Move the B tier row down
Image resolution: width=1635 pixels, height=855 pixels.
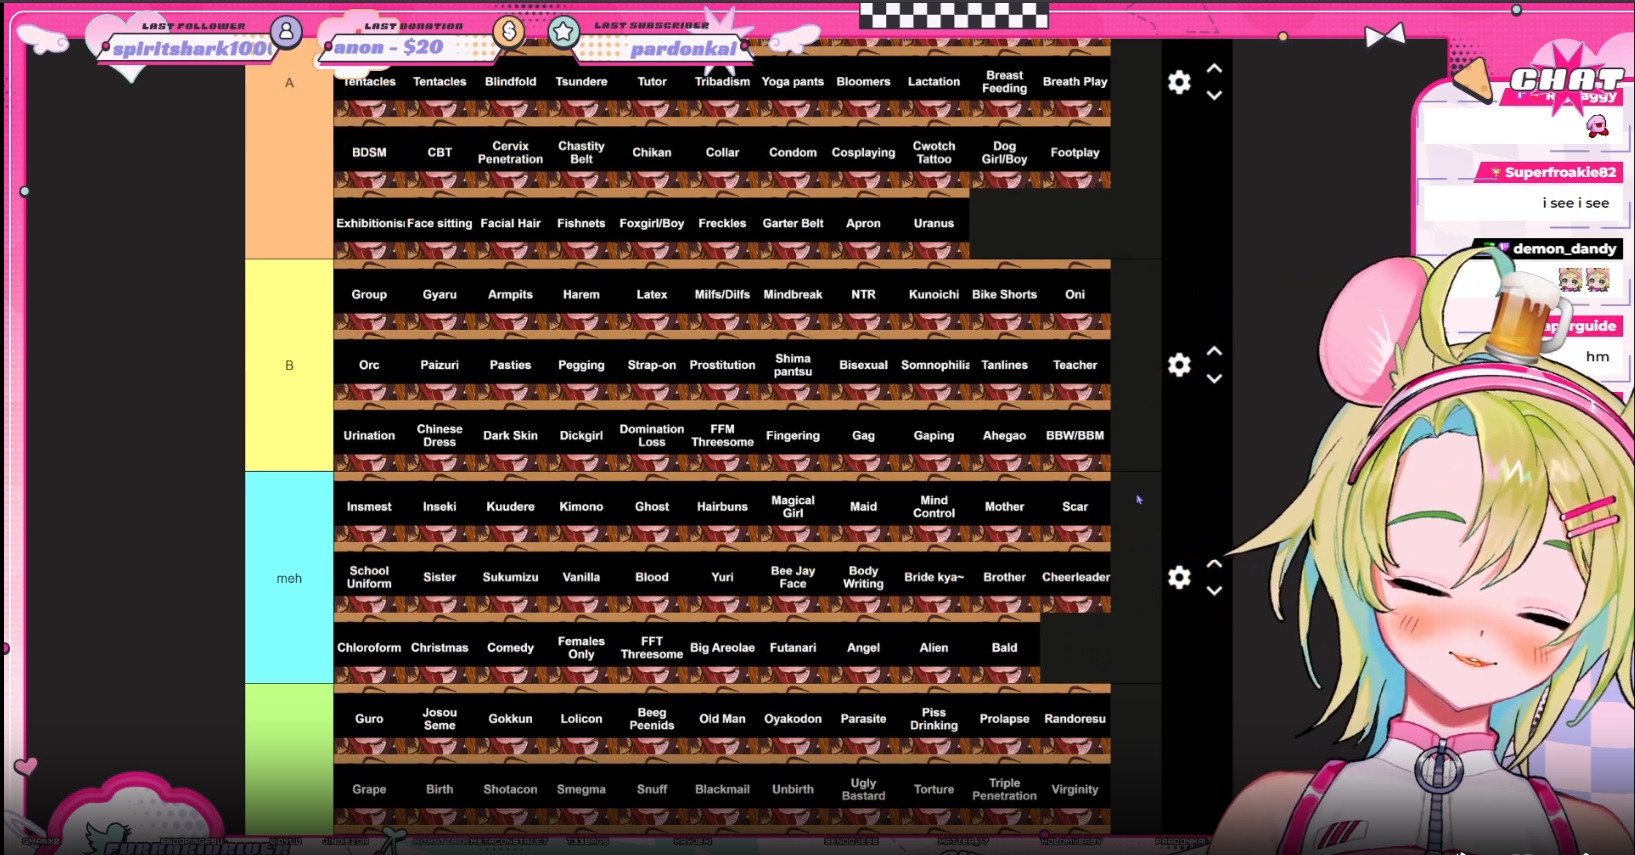point(1214,378)
